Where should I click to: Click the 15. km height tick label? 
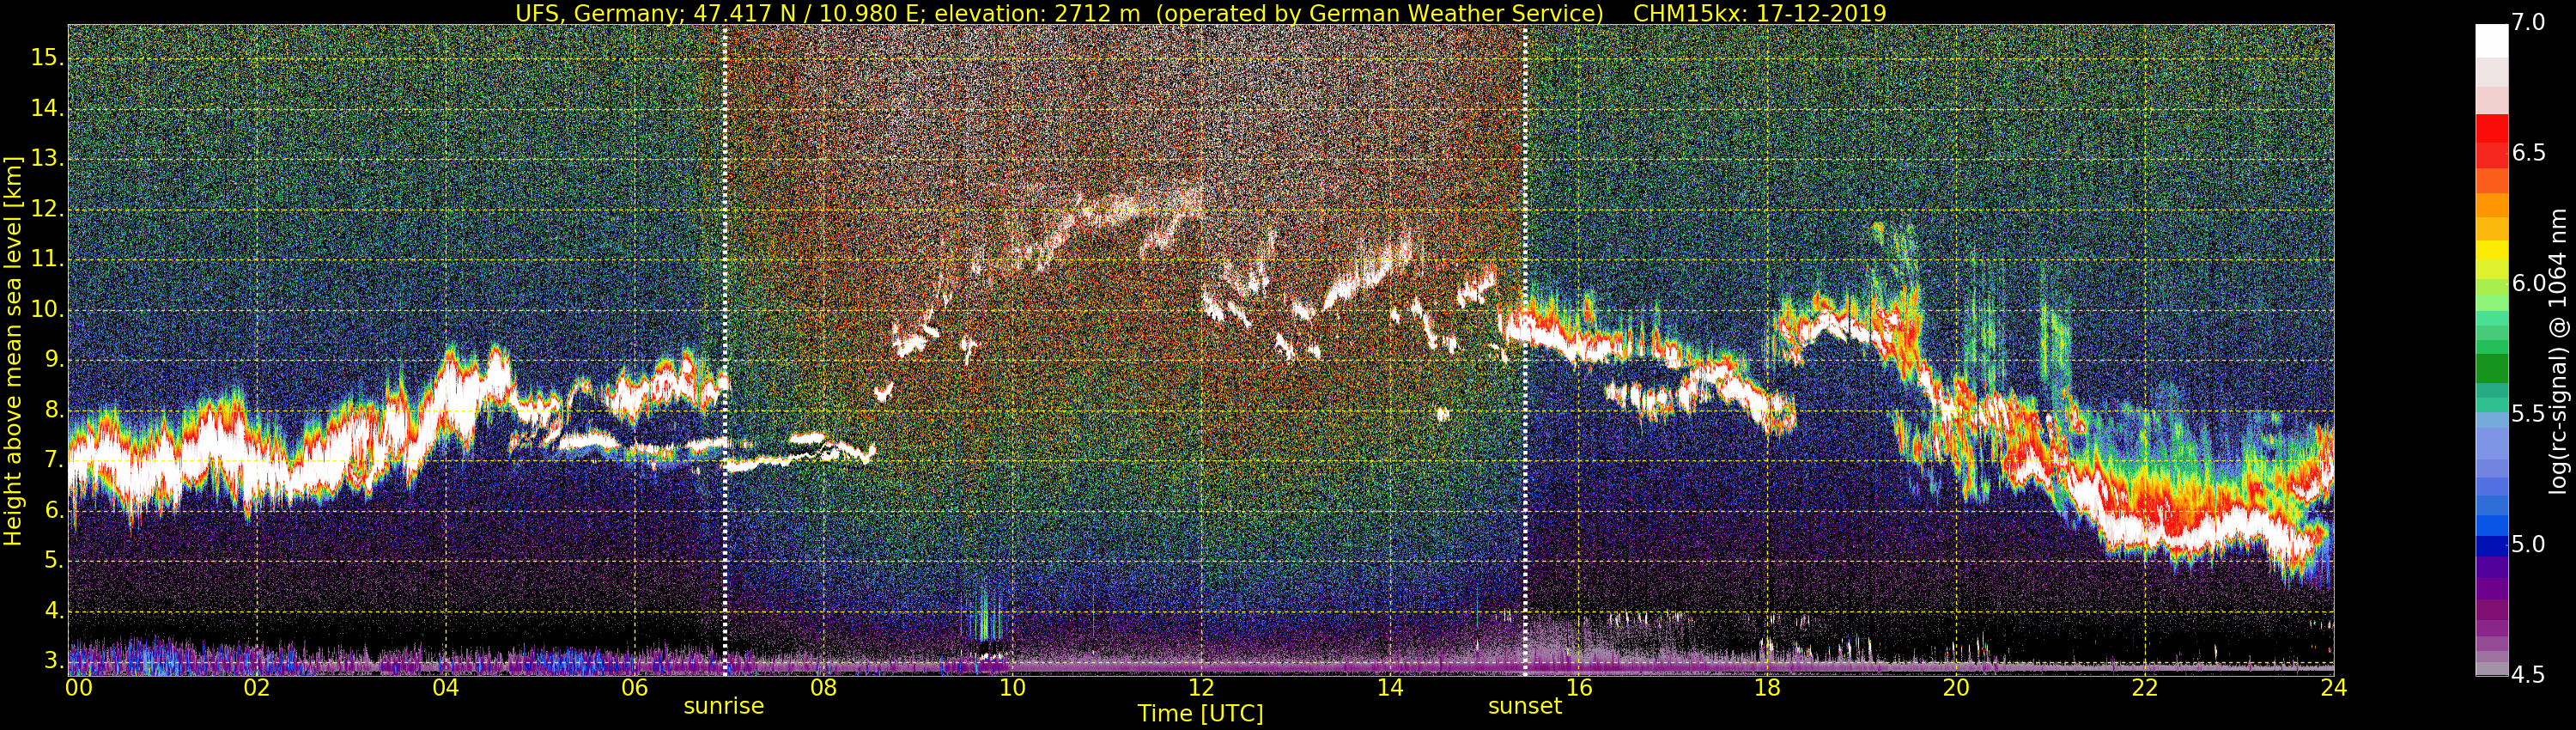coord(47,58)
